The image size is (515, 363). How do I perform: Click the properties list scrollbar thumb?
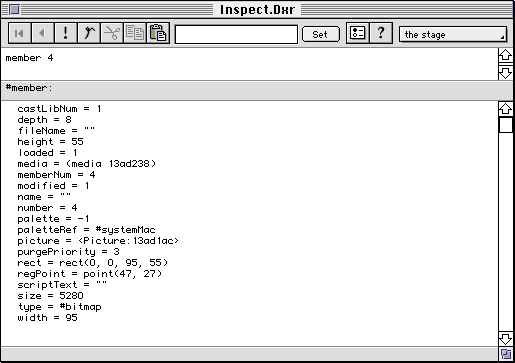(505, 125)
